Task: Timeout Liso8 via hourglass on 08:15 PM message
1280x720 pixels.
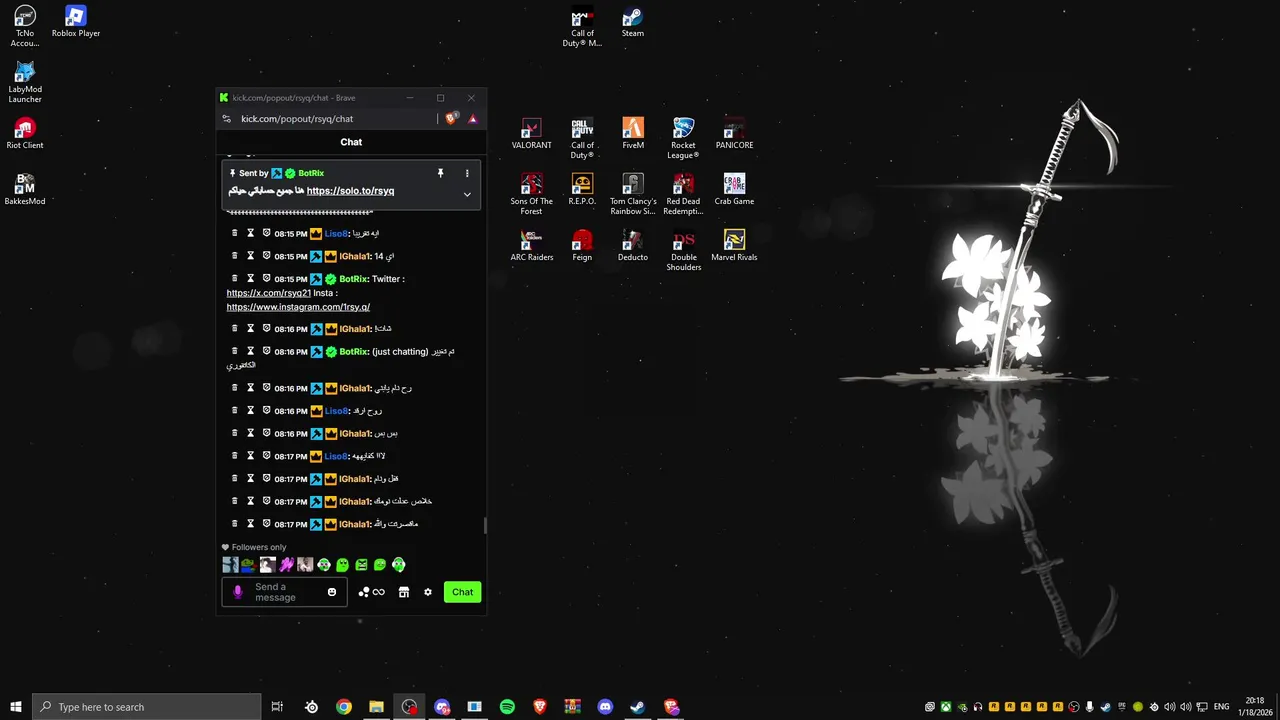Action: 251,233
